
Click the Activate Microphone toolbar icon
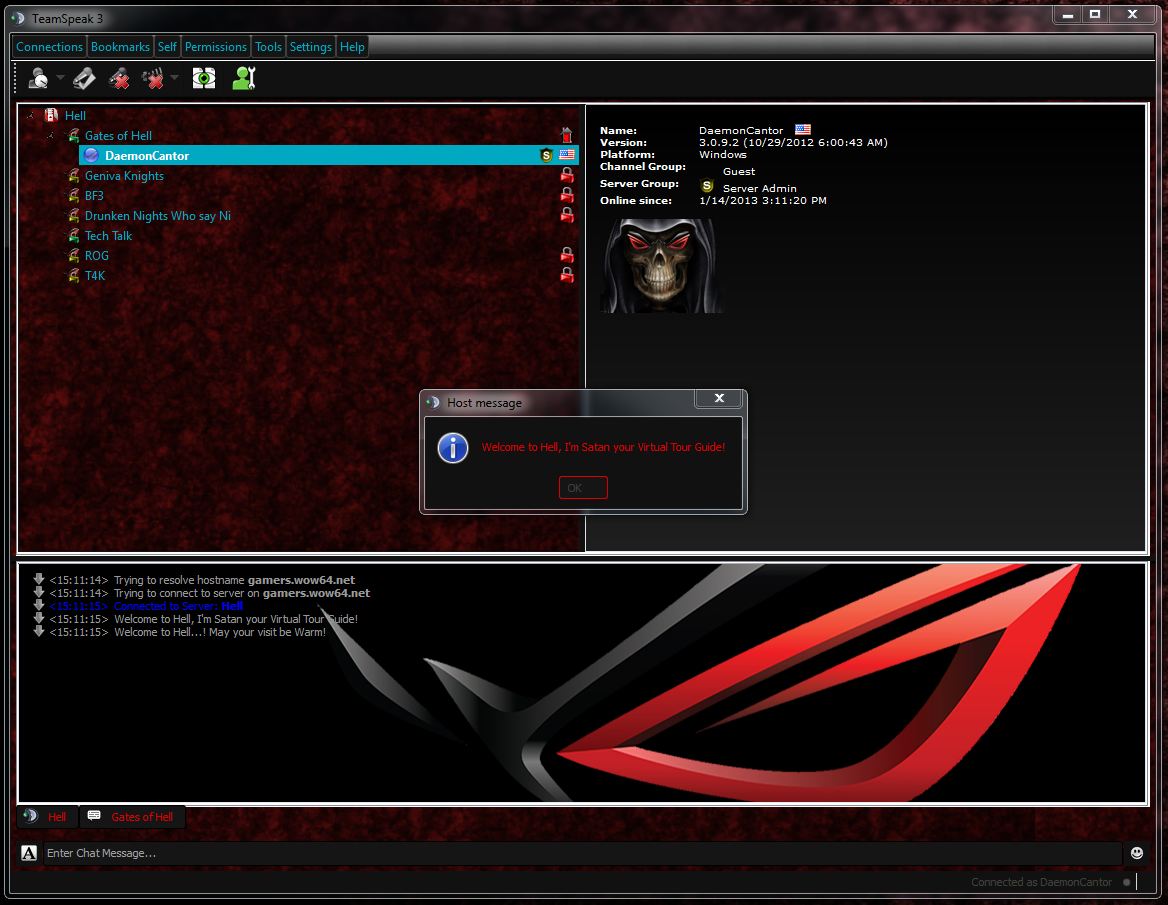point(83,78)
